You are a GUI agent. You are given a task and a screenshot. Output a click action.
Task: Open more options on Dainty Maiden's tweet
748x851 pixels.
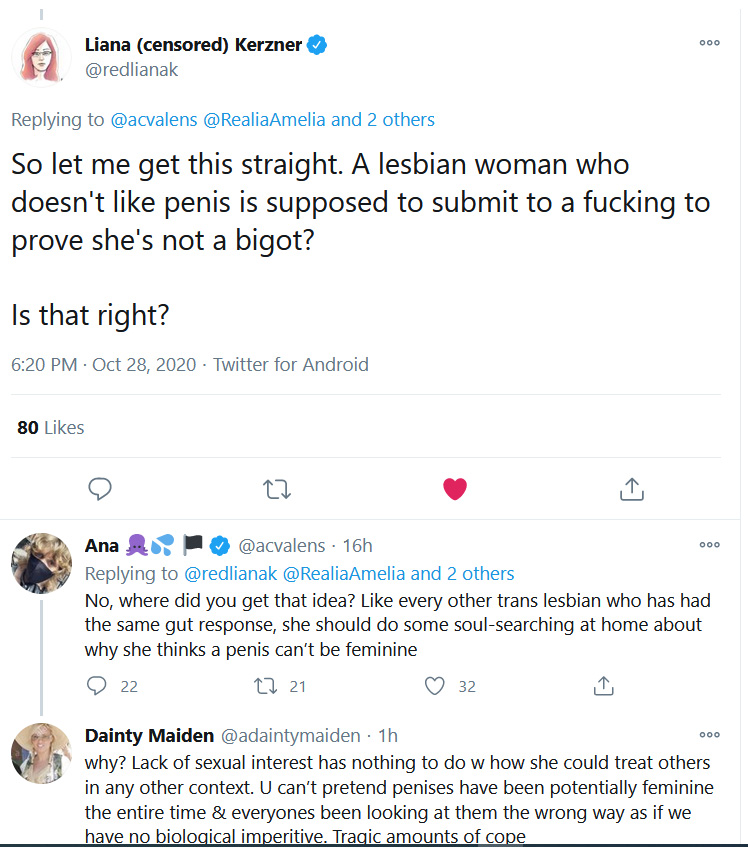pyautogui.click(x=709, y=735)
